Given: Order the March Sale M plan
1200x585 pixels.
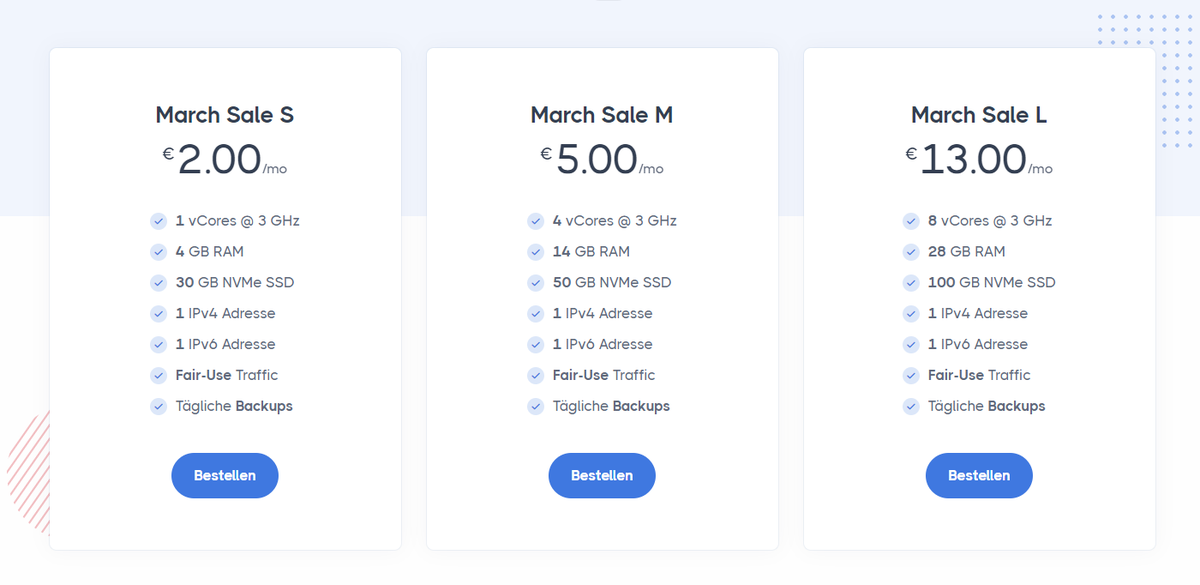Looking at the screenshot, I should [602, 476].
